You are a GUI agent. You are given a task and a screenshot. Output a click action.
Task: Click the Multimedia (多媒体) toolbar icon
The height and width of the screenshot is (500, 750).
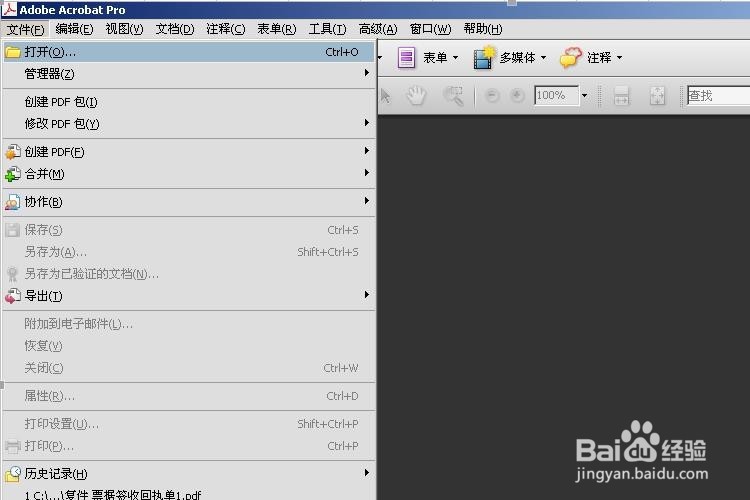tap(484, 58)
